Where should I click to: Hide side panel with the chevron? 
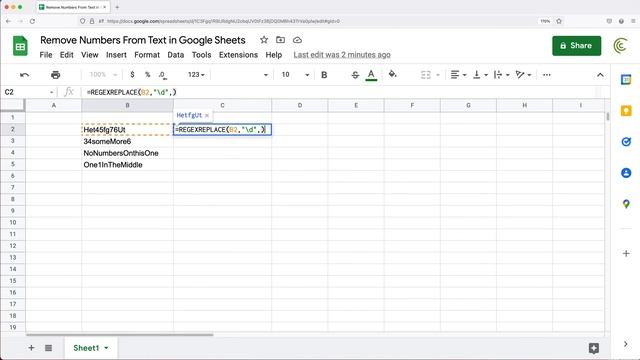pyautogui.click(x=626, y=344)
